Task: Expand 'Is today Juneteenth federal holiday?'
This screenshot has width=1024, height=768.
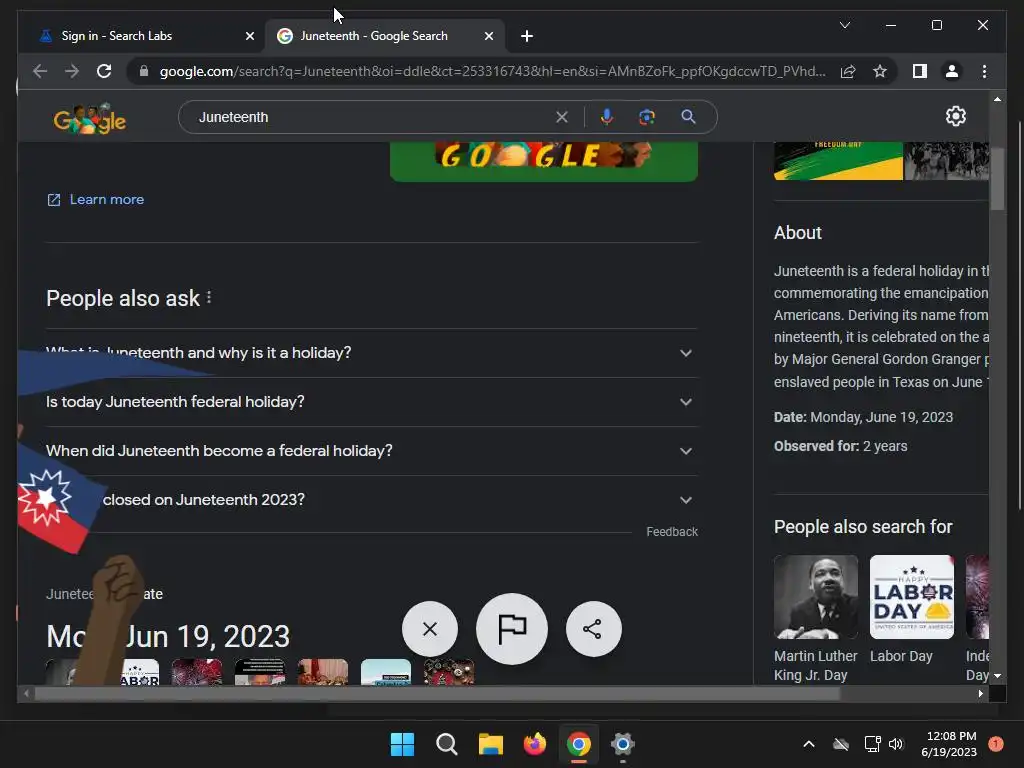Action: 372,402
